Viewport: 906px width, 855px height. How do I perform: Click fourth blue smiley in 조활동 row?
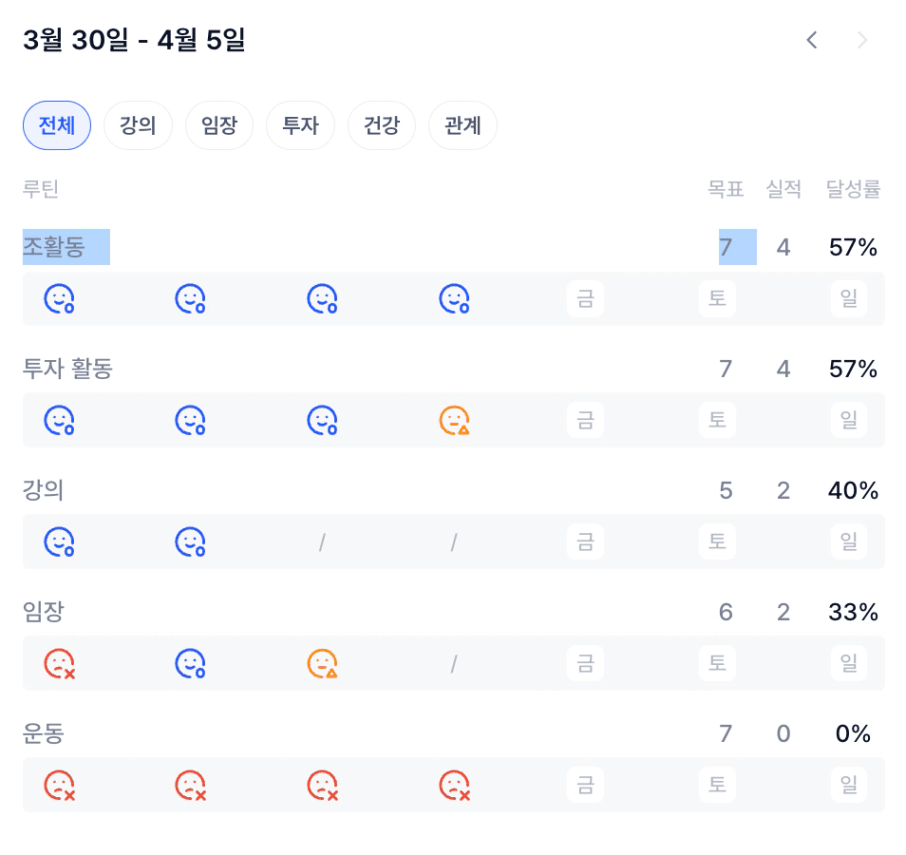pyautogui.click(x=454, y=299)
